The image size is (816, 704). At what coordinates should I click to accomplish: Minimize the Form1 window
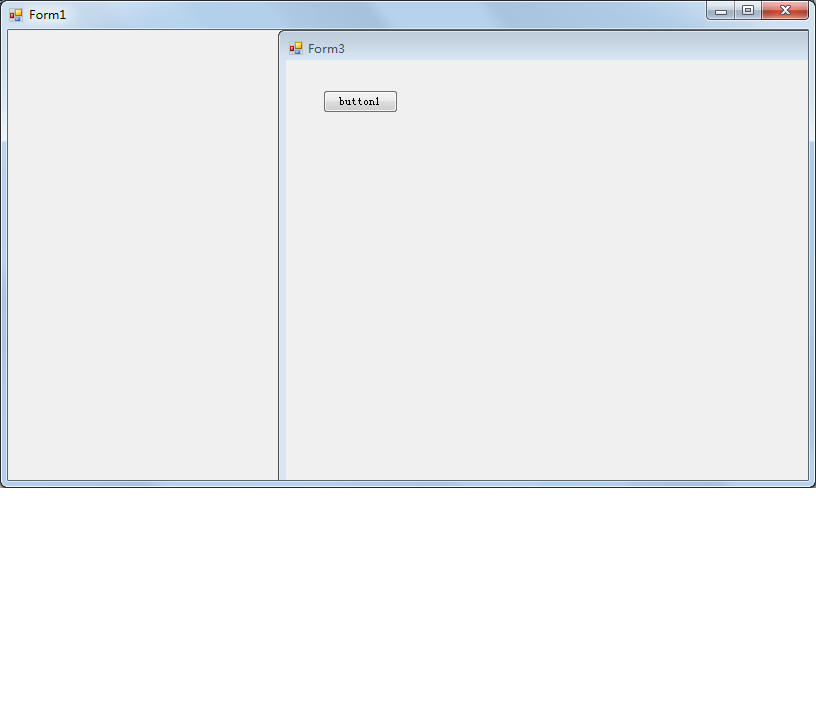[722, 10]
